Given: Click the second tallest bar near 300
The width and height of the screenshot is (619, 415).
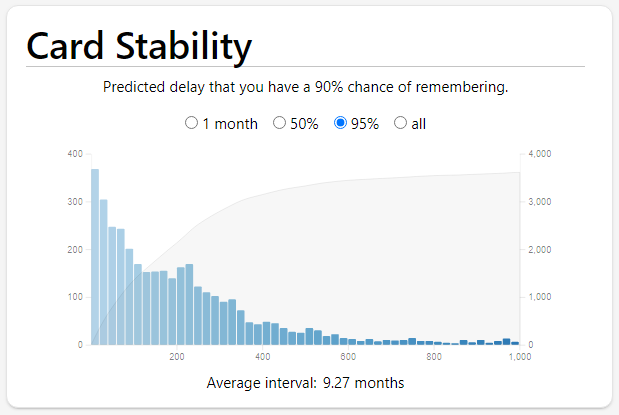Looking at the screenshot, I should [x=104, y=272].
